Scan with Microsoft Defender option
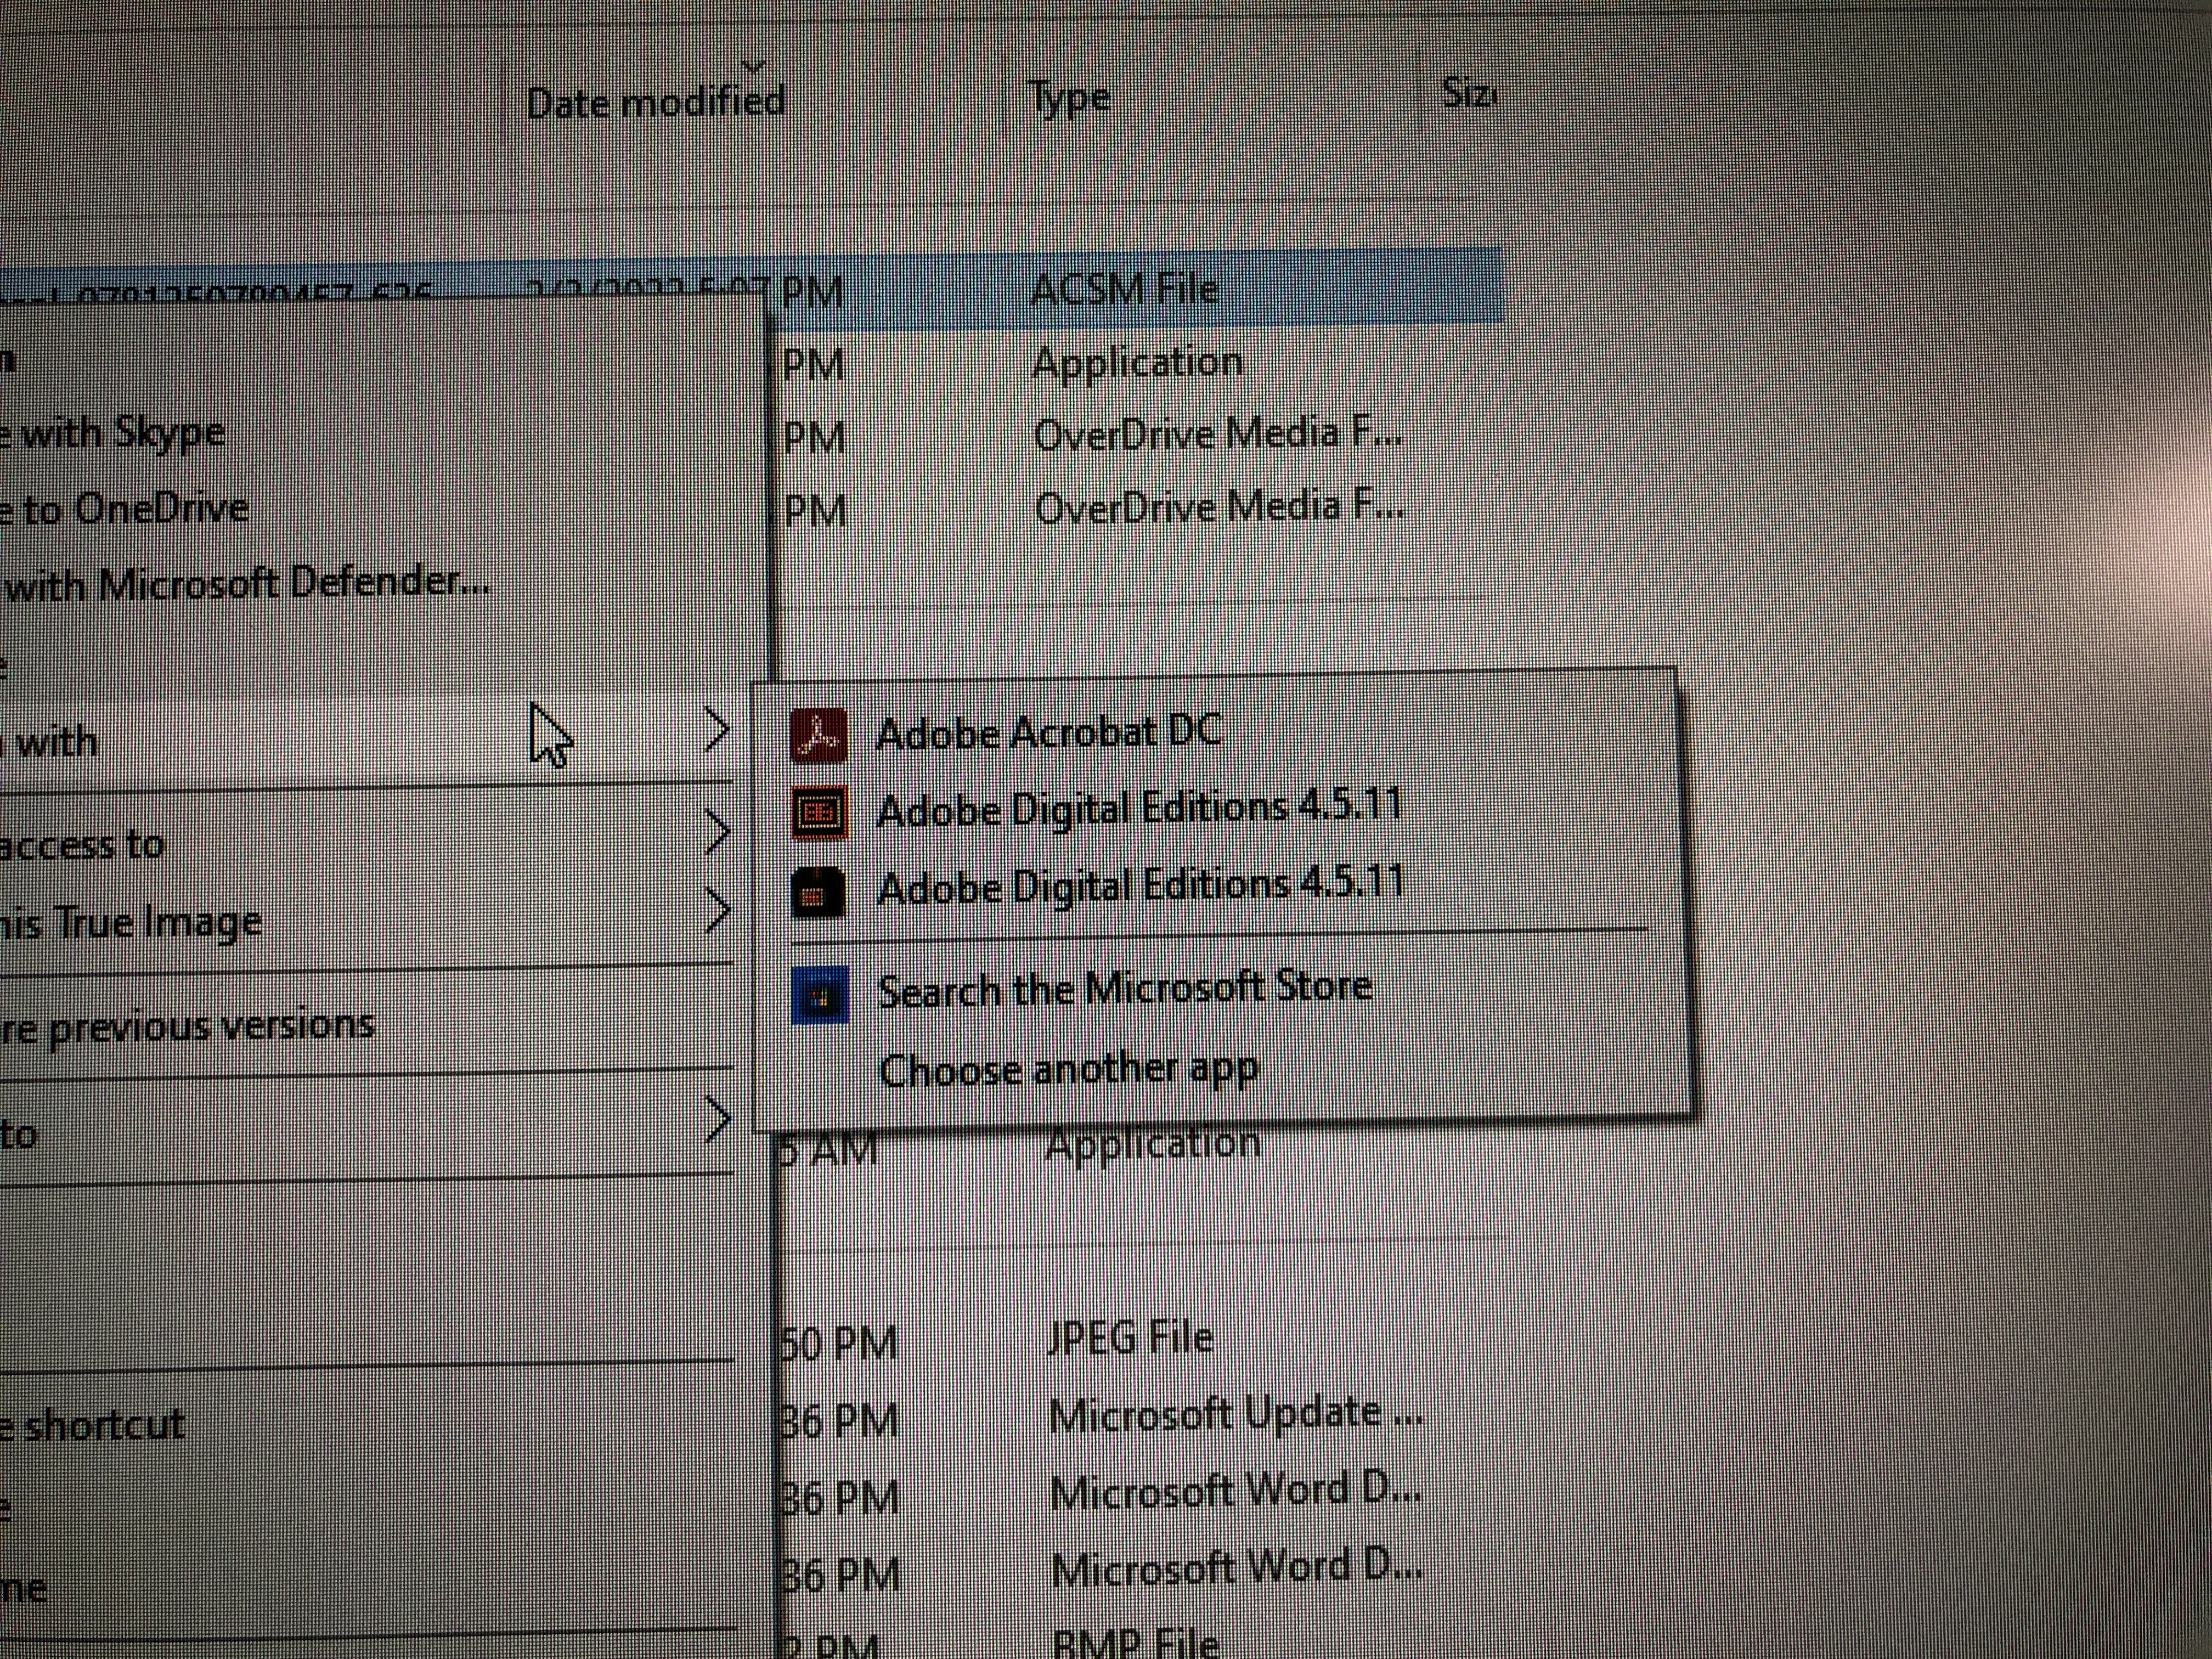Screen dimensions: 2212x1659 point(245,583)
